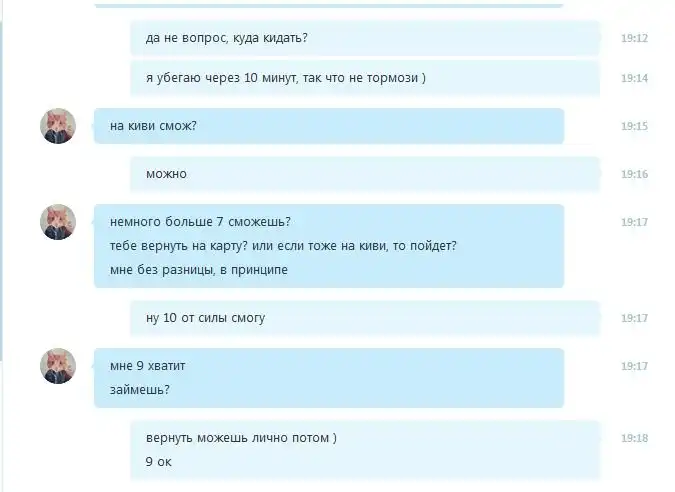Viewport: 675px width, 492px height.
Task: Click the avatar beside 'на киви смож?'
Action: pyautogui.click(x=58, y=126)
